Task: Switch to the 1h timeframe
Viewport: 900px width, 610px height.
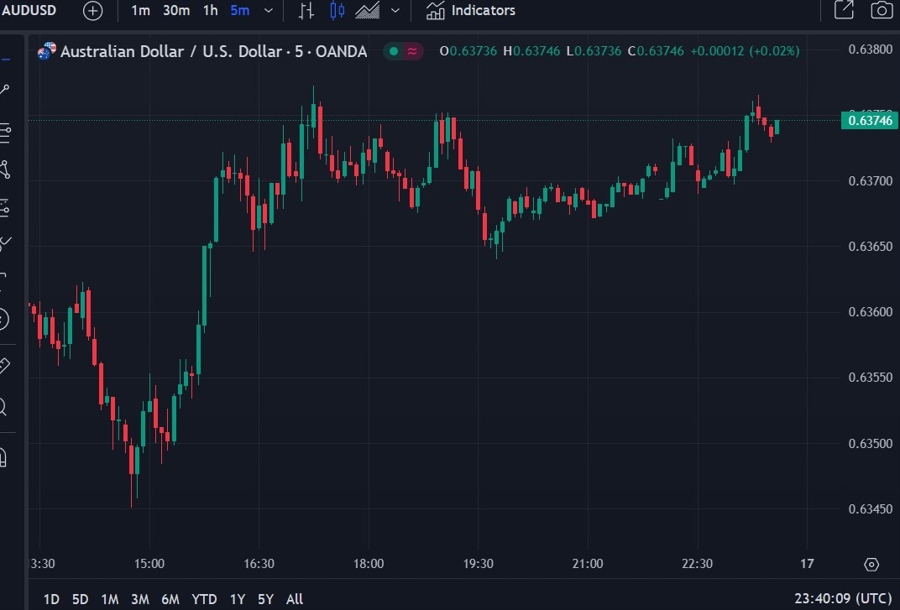Action: pyautogui.click(x=211, y=10)
